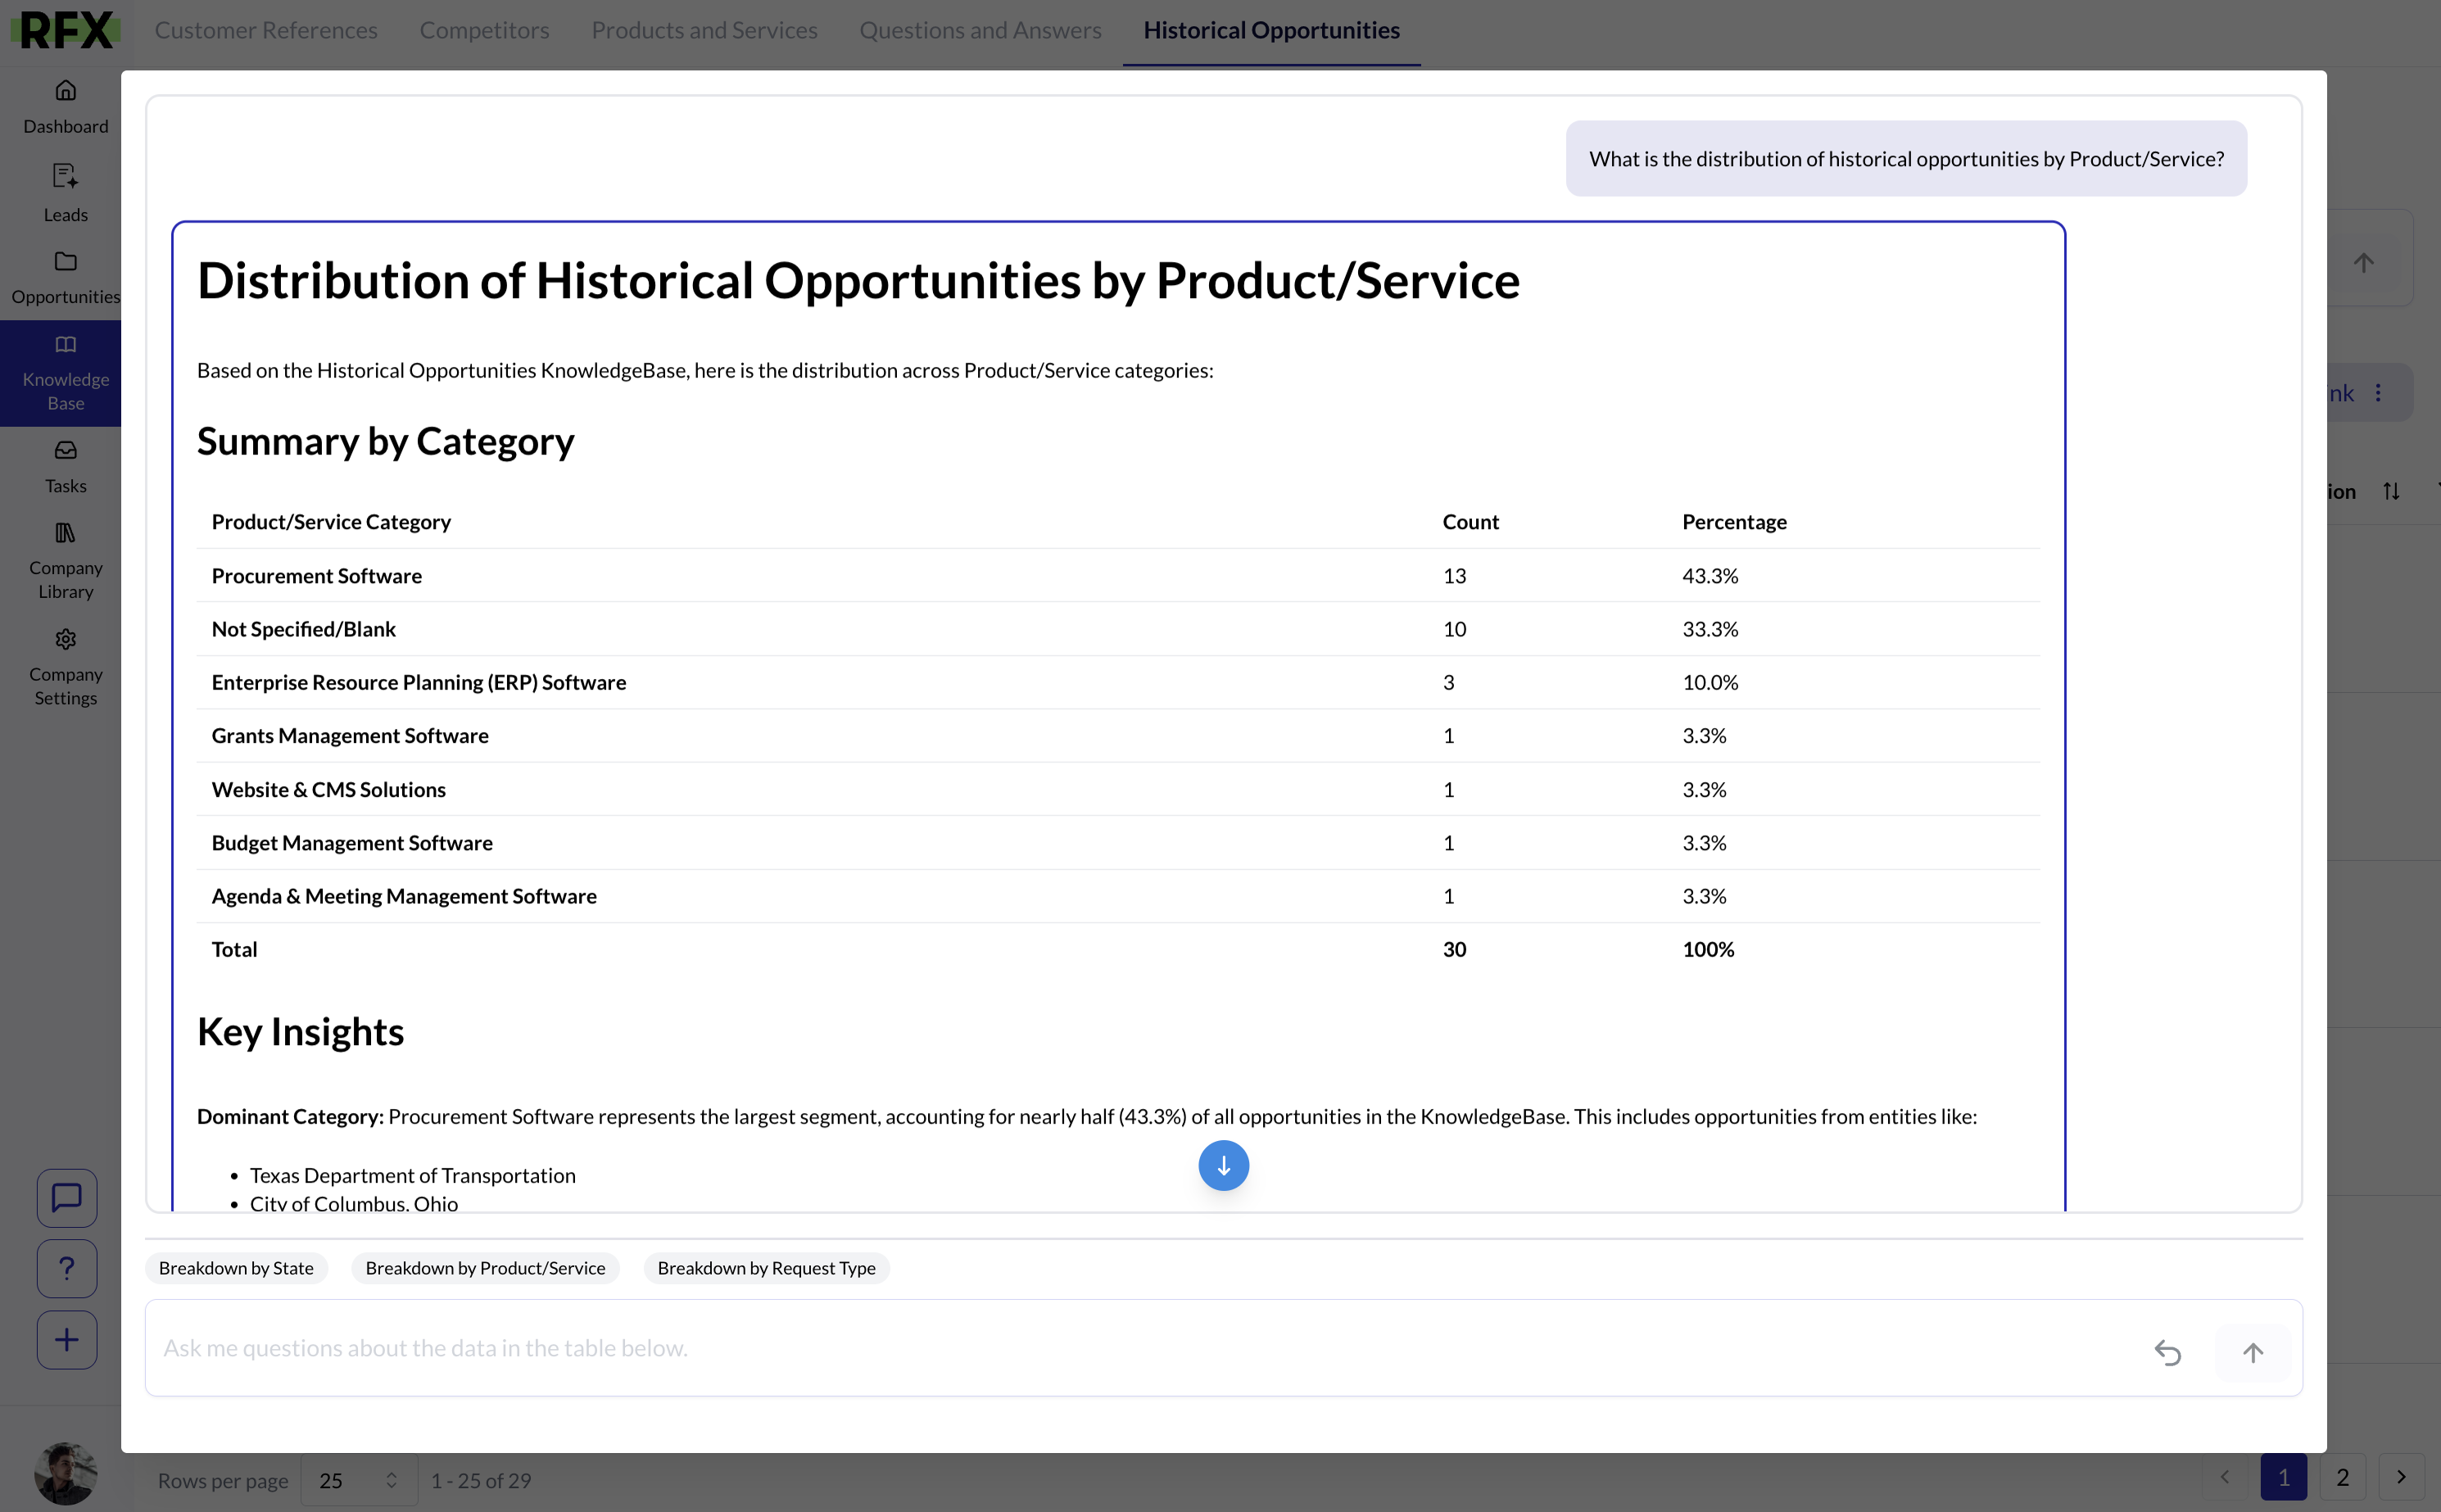Open the three-dot options menu
This screenshot has height=1512, width=2441.
click(2378, 393)
